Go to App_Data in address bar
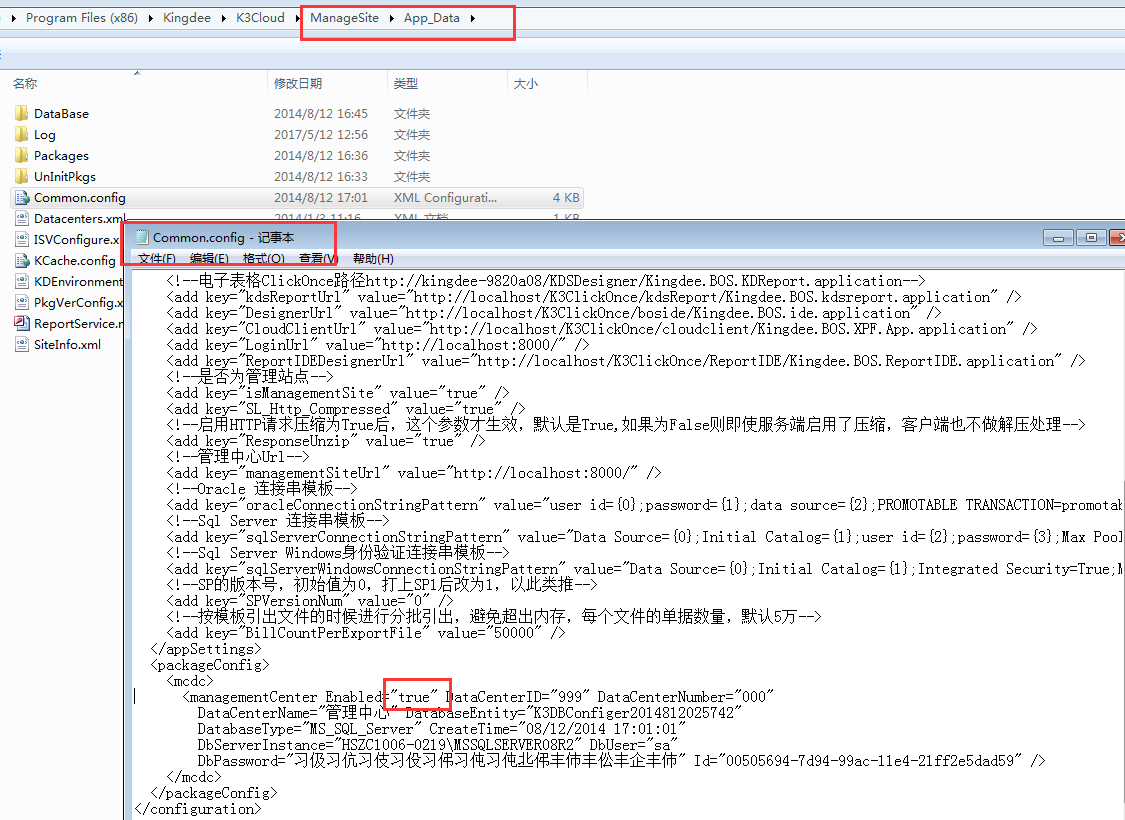The width and height of the screenshot is (1125, 820). coord(432,18)
